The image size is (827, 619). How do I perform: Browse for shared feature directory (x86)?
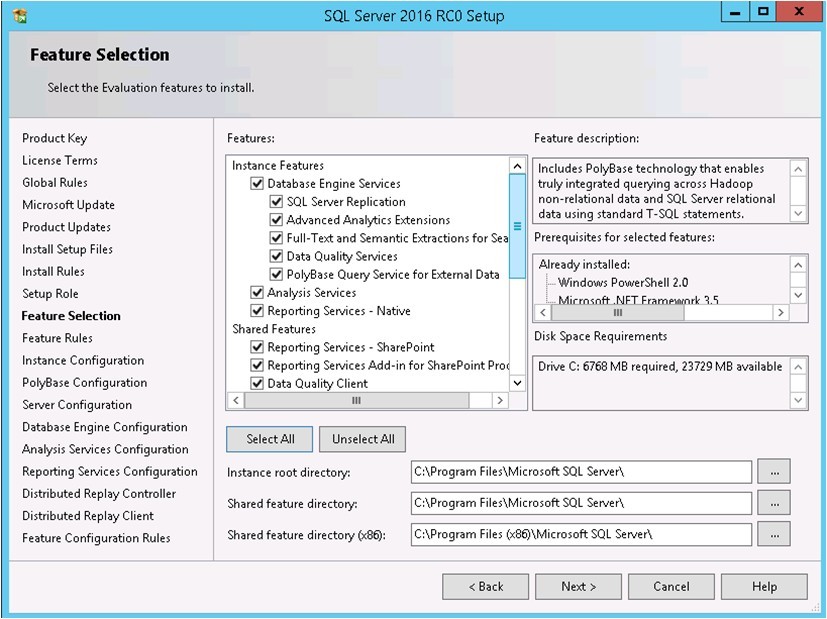774,534
